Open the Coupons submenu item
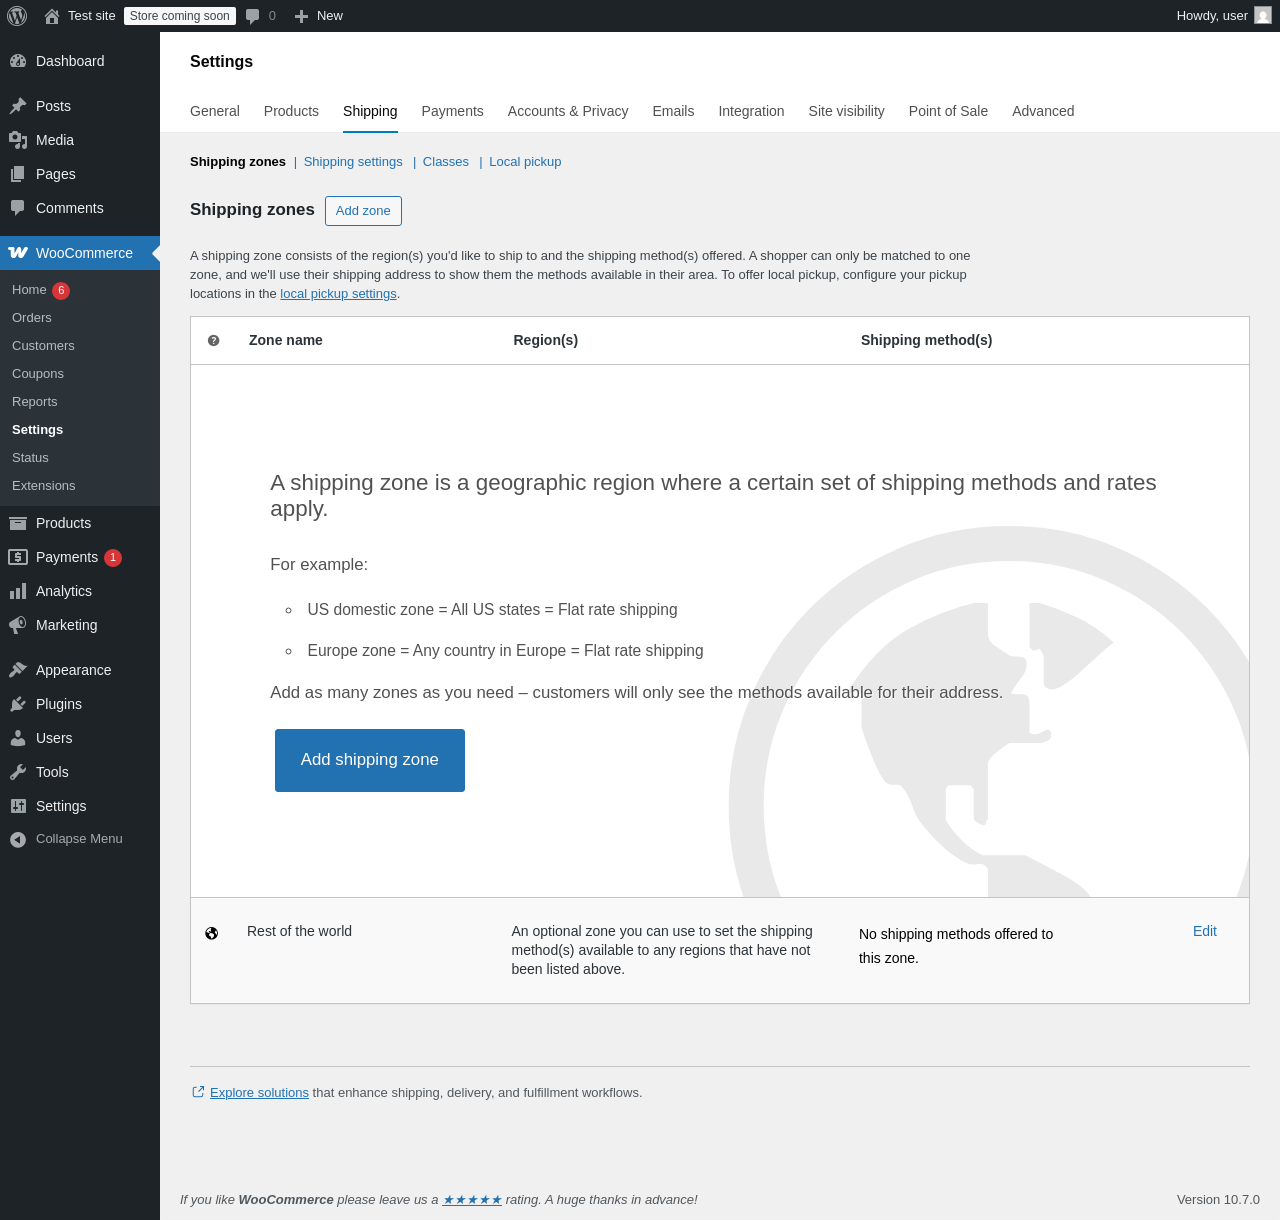 (x=38, y=374)
